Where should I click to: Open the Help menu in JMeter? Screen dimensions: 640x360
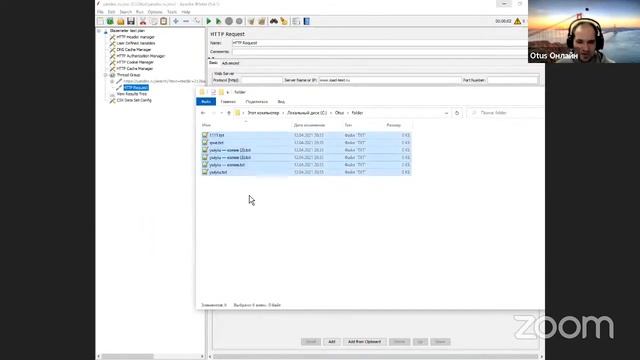pos(186,12)
